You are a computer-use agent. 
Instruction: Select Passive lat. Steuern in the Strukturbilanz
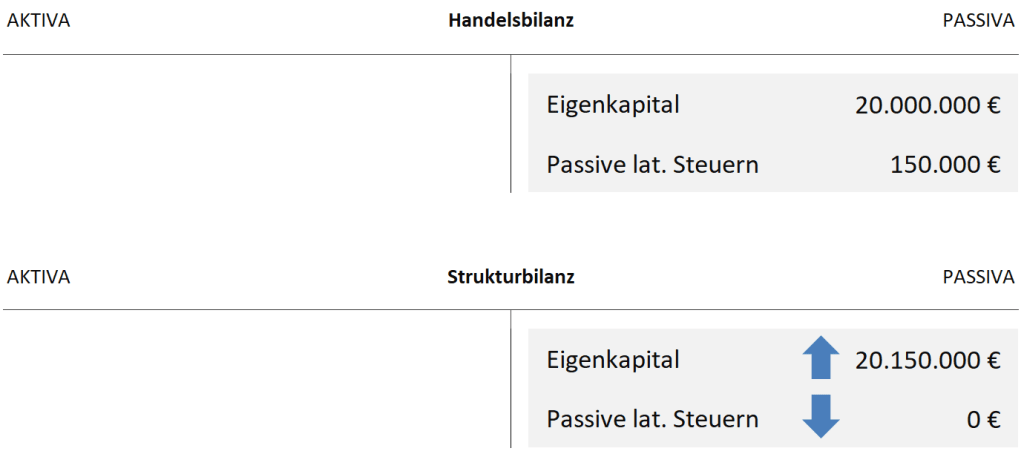tap(652, 420)
